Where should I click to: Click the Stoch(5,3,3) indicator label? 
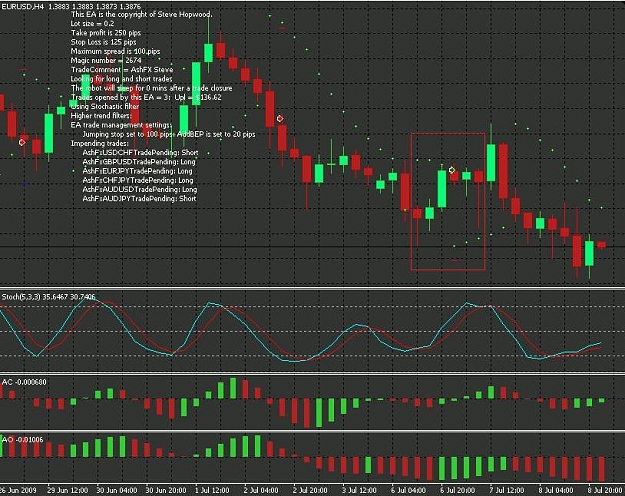(48, 297)
